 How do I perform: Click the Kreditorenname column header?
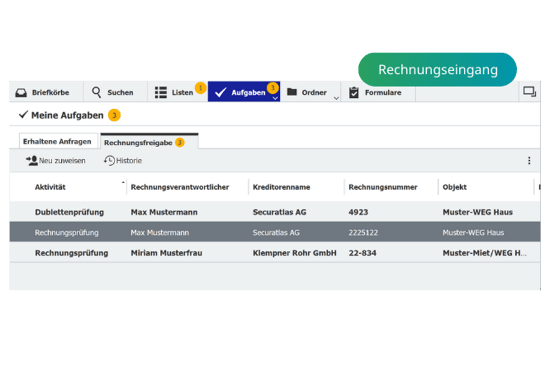tap(281, 187)
